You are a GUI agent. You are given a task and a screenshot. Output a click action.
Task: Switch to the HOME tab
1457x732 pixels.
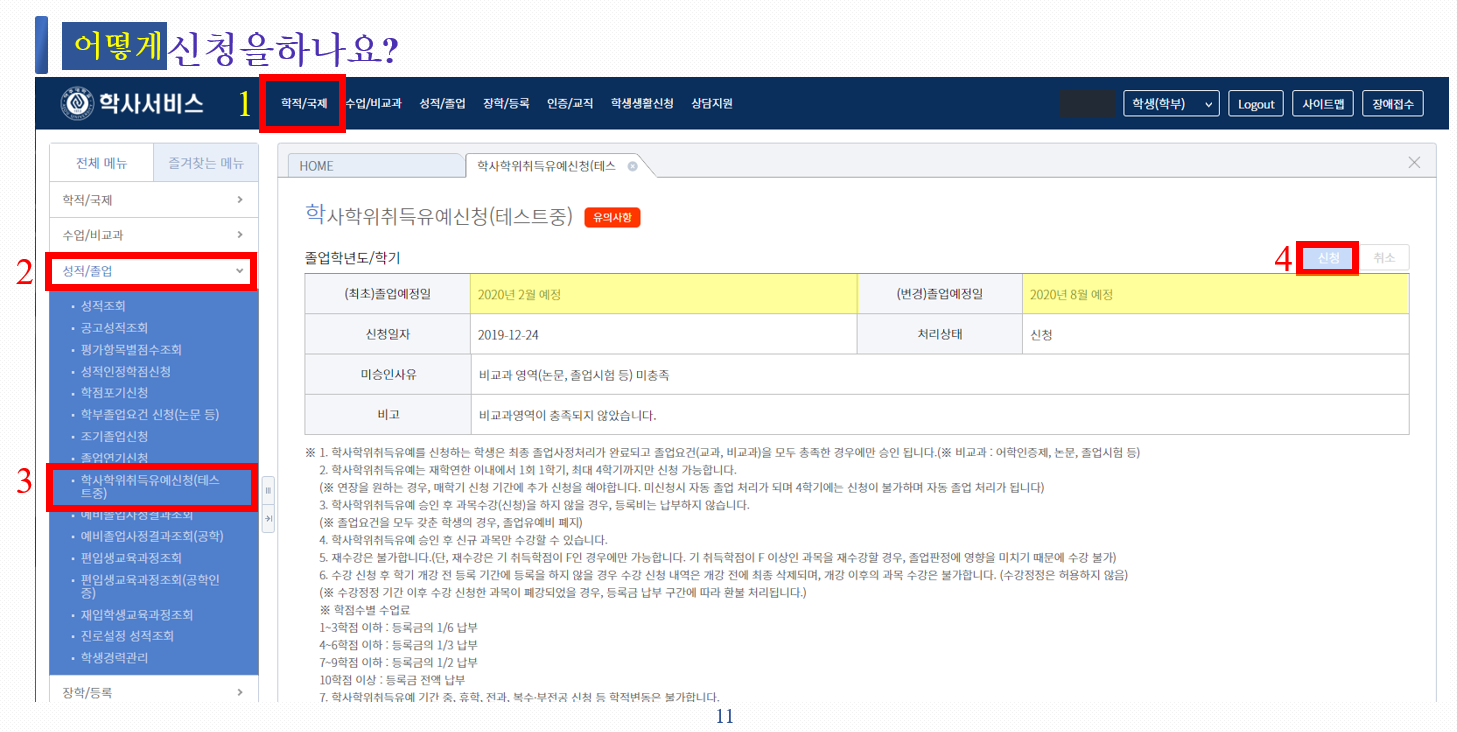click(x=317, y=166)
